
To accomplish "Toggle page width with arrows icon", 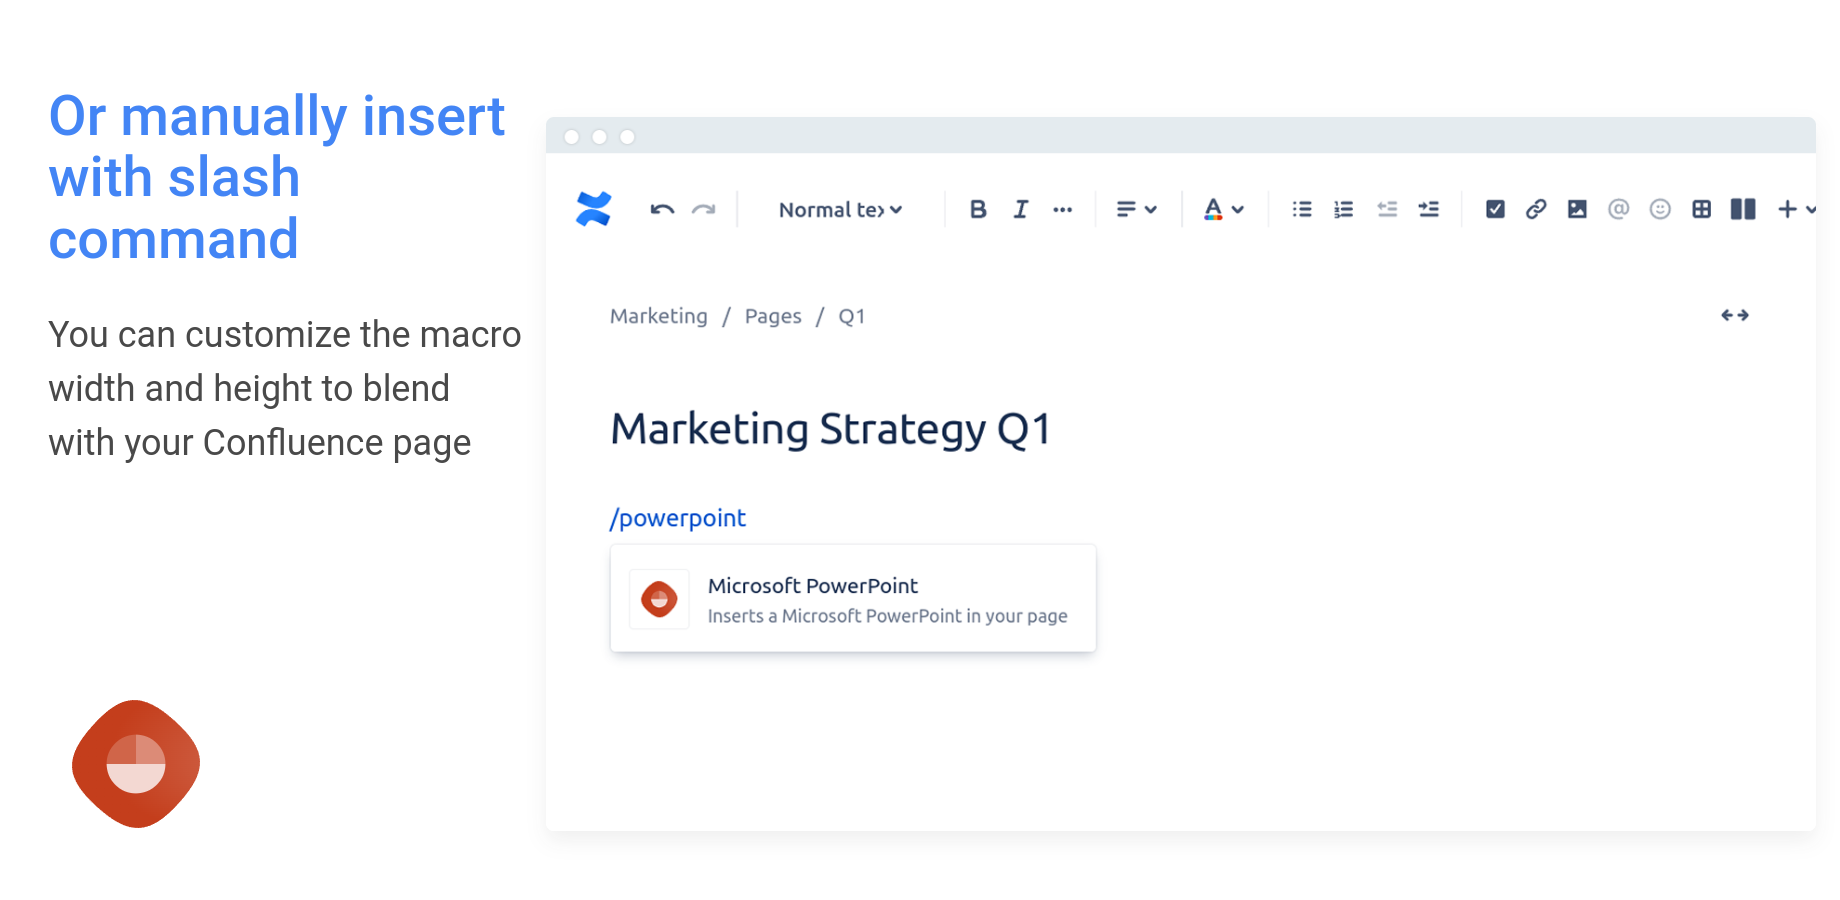I will (x=1735, y=315).
